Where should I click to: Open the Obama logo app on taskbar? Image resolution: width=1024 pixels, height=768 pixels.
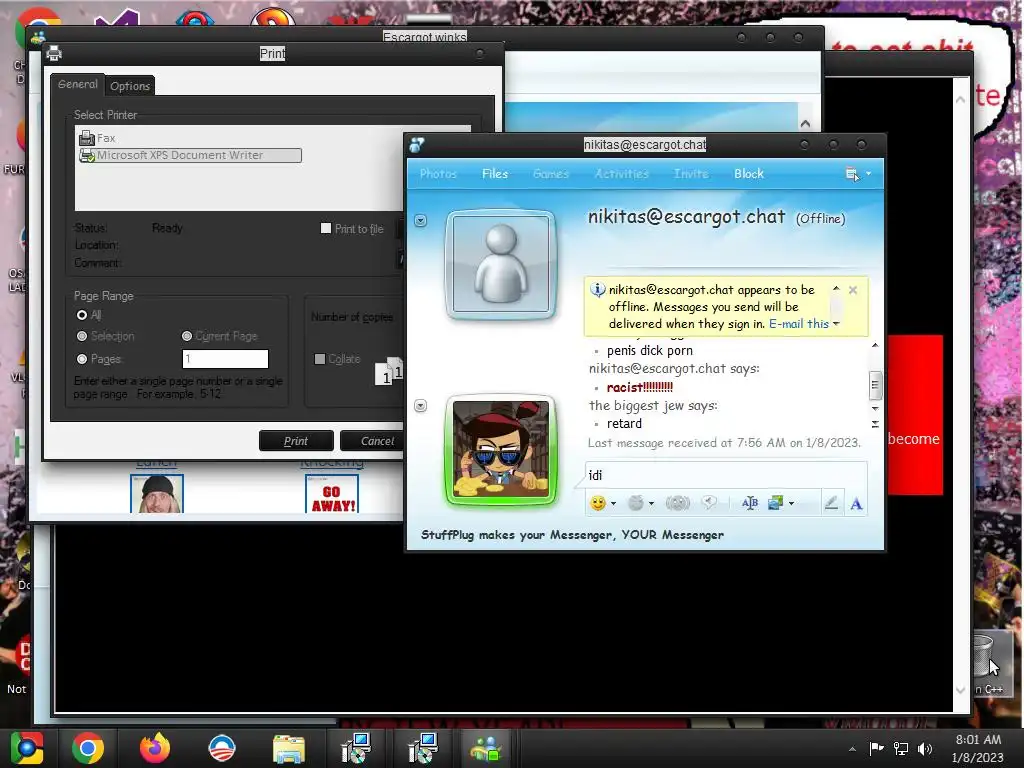(222, 748)
